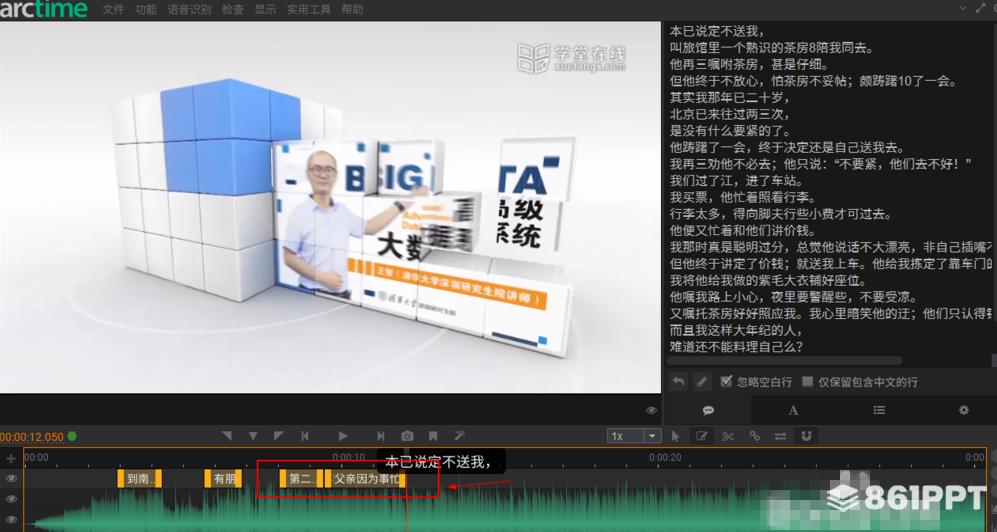Screen dimensions: 997x532
Task: Toggle the preview eye icon below video
Action: coord(651,411)
